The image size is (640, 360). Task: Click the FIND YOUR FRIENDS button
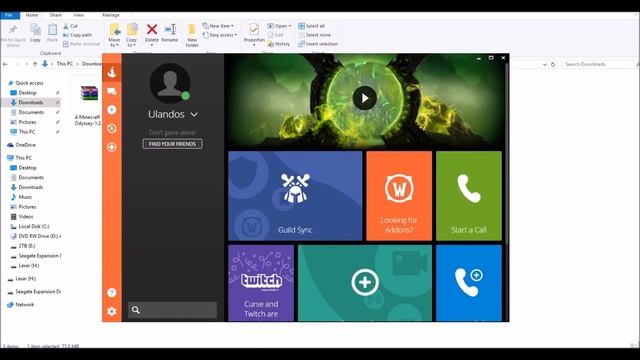coord(172,144)
